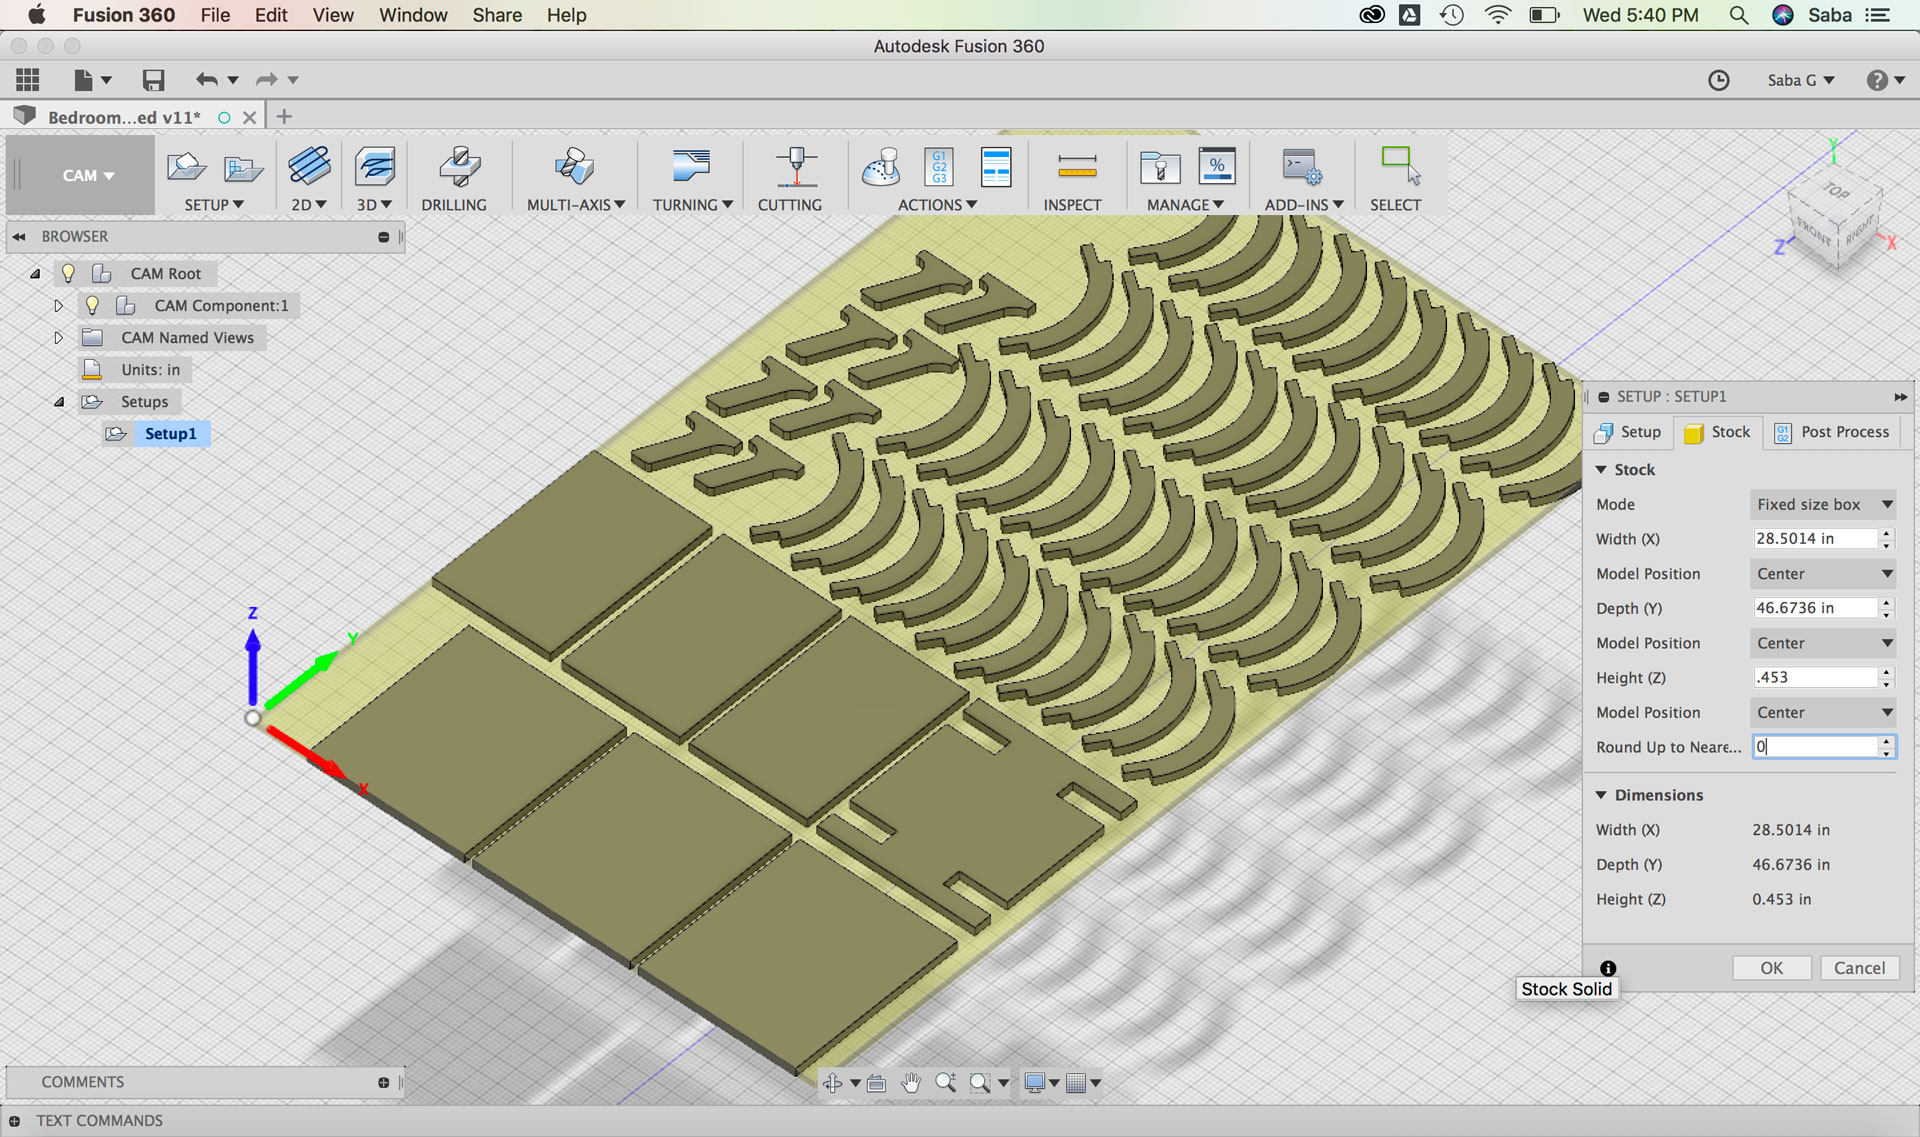1920x1137 pixels.
Task: Open the Stock Mode dropdown
Action: pos(1822,504)
